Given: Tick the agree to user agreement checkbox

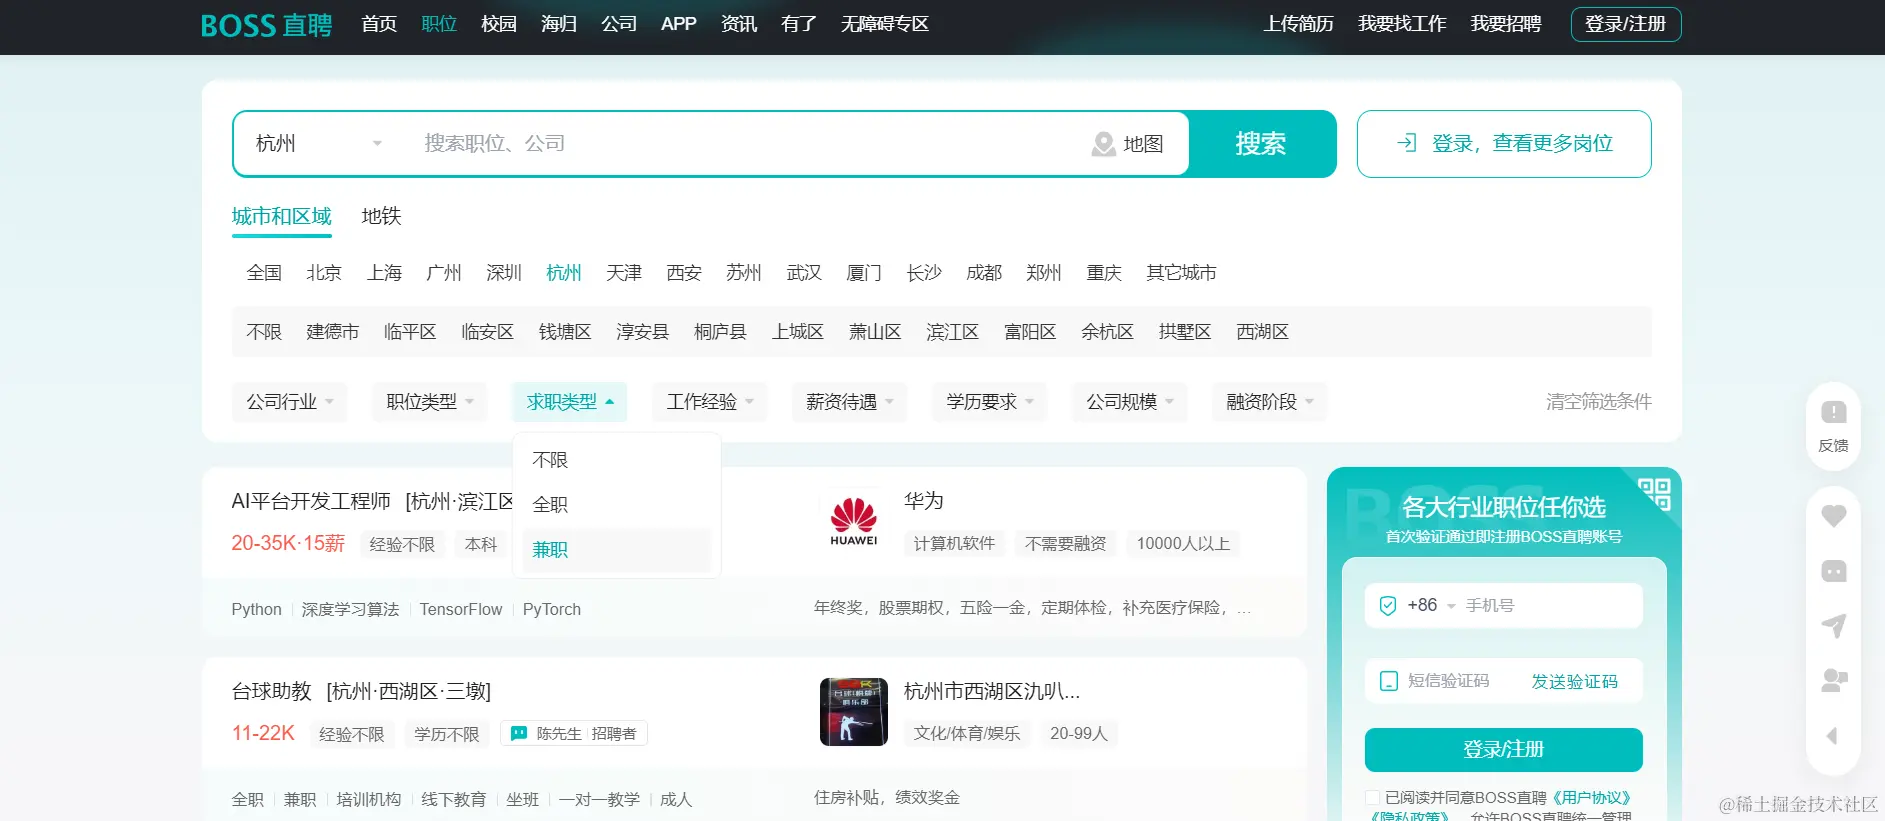Looking at the screenshot, I should (1373, 798).
